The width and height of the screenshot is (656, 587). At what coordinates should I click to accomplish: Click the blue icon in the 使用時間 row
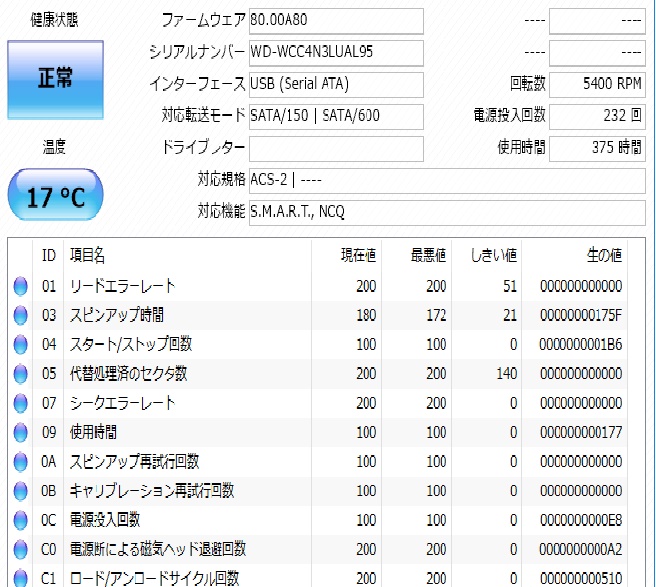[x=21, y=433]
